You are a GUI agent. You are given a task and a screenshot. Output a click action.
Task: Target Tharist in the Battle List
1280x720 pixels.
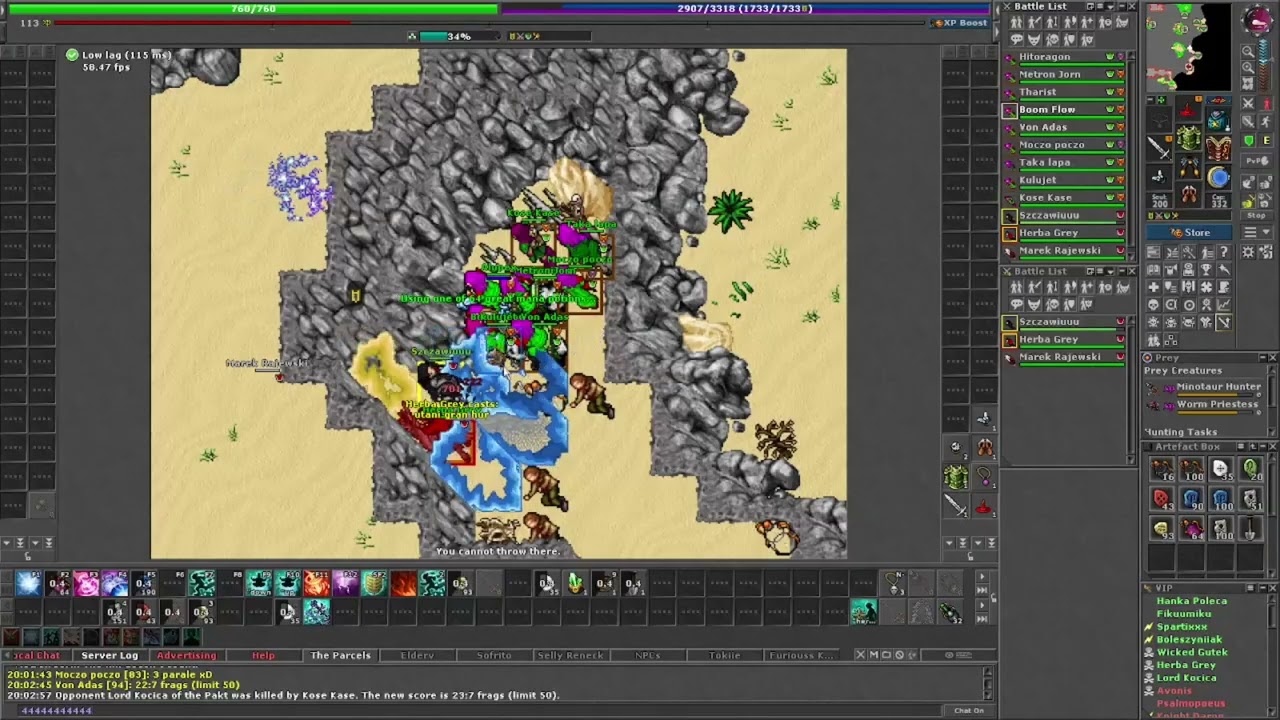[x=1066, y=92]
